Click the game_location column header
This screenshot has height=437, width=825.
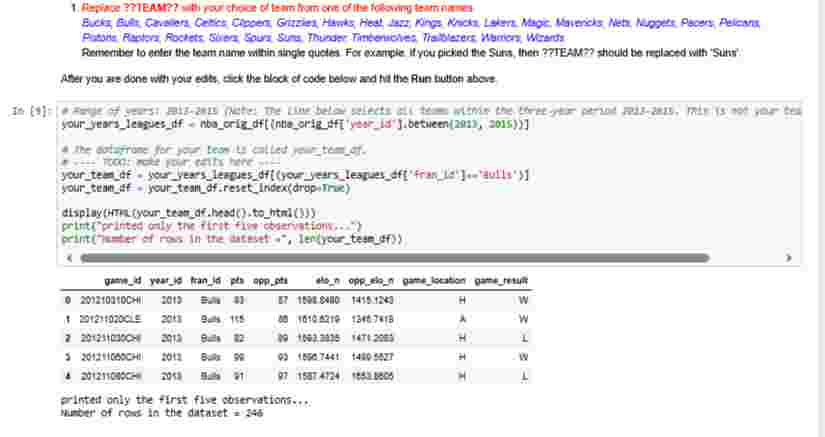434,280
